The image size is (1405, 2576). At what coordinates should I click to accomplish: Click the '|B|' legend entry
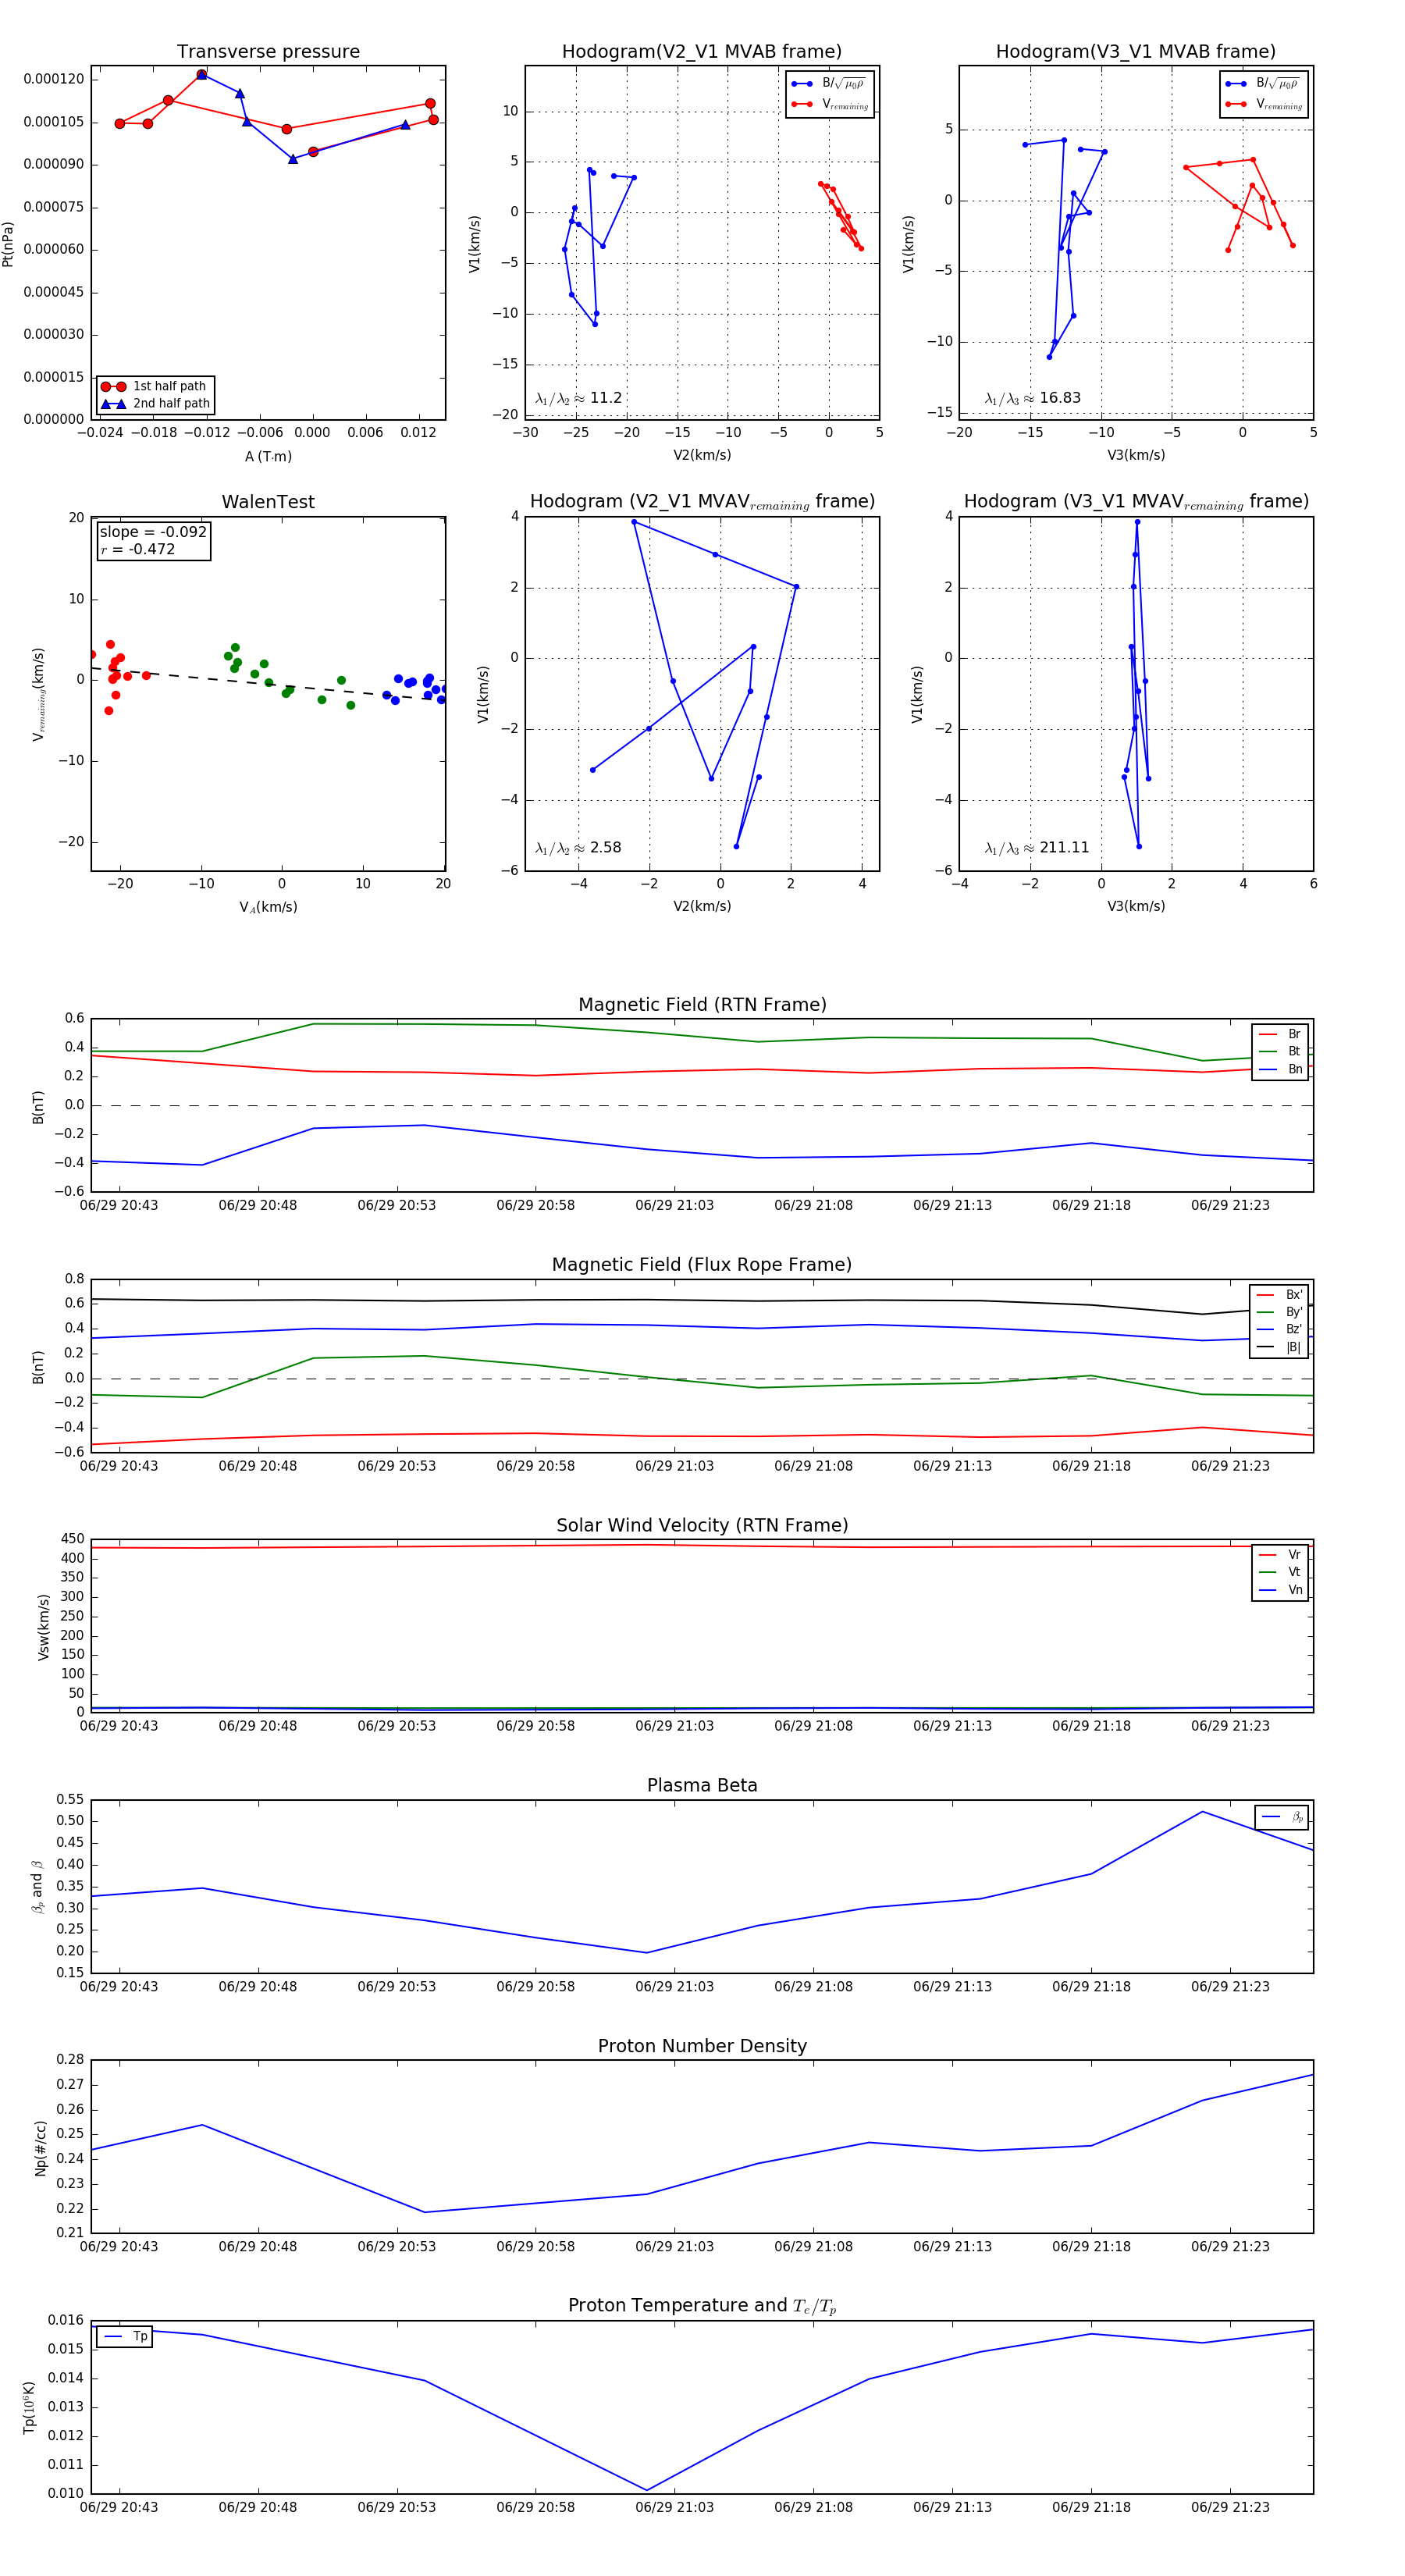(1279, 1347)
